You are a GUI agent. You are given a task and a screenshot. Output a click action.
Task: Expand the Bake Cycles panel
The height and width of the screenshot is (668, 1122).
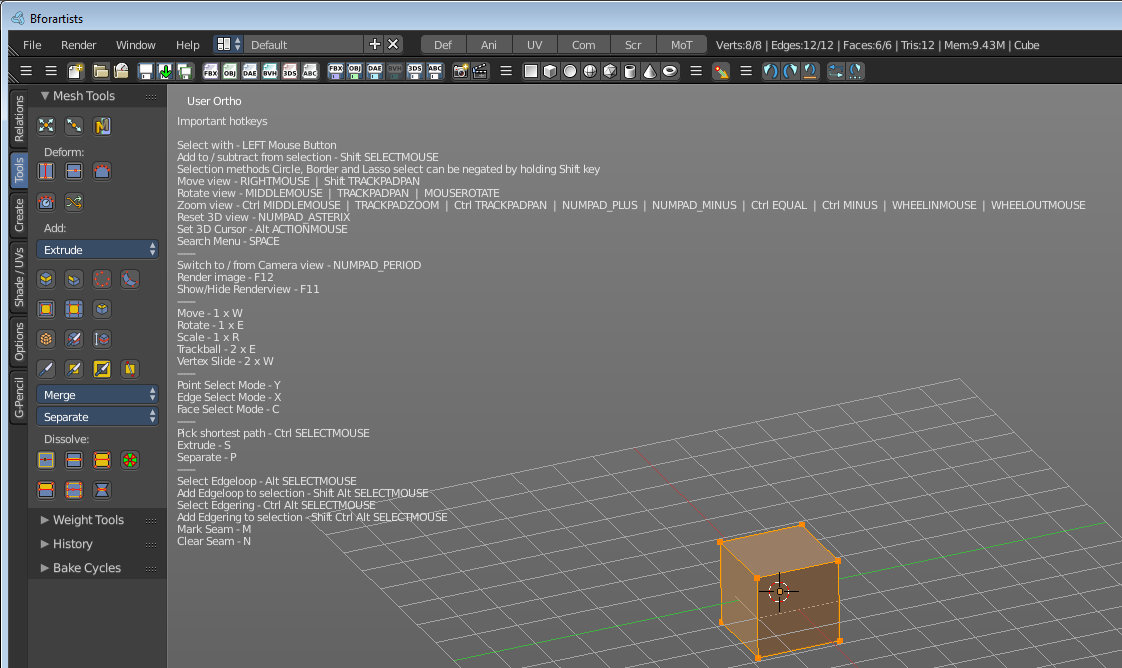click(x=87, y=568)
